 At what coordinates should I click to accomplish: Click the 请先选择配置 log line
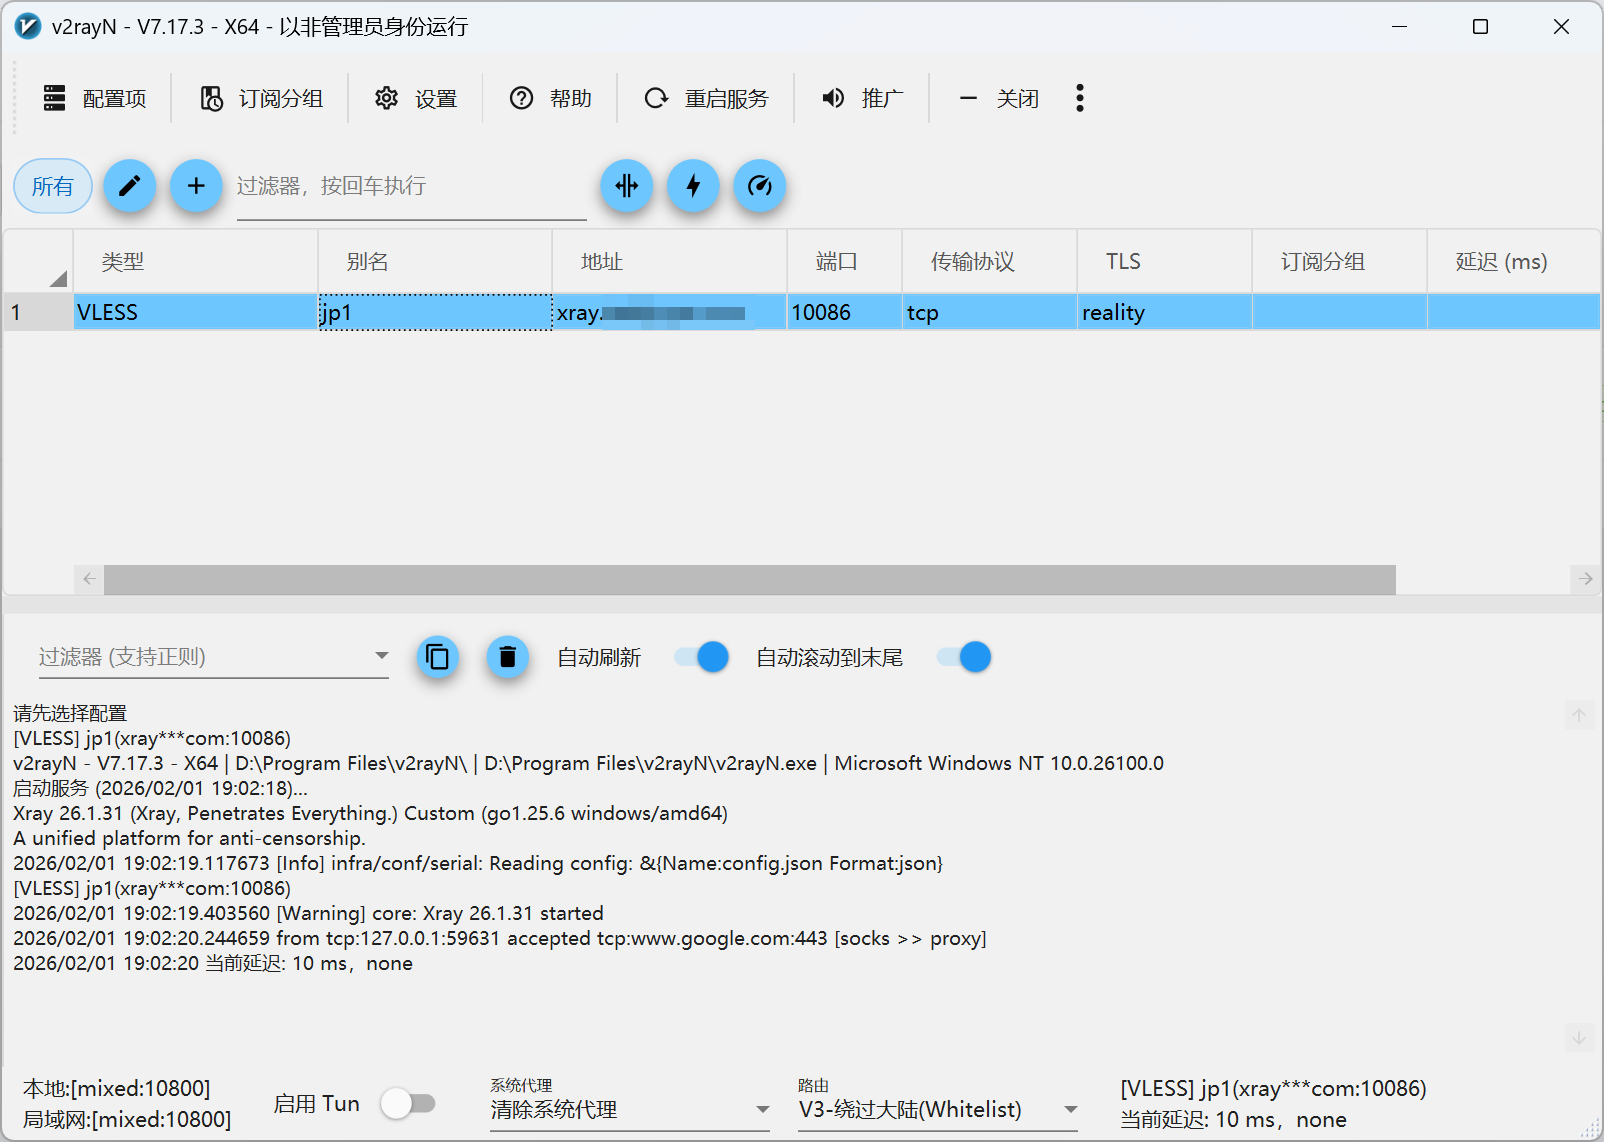(x=70, y=713)
